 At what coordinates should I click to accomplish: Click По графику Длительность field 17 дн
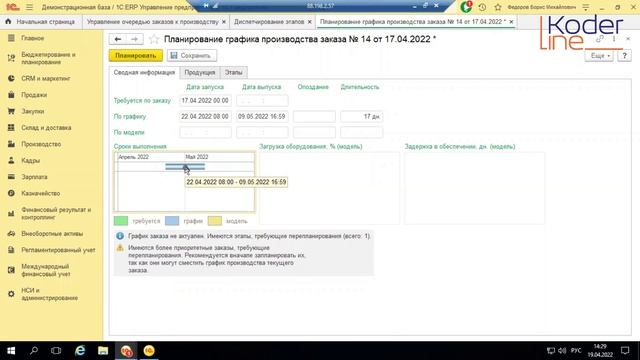tap(361, 116)
